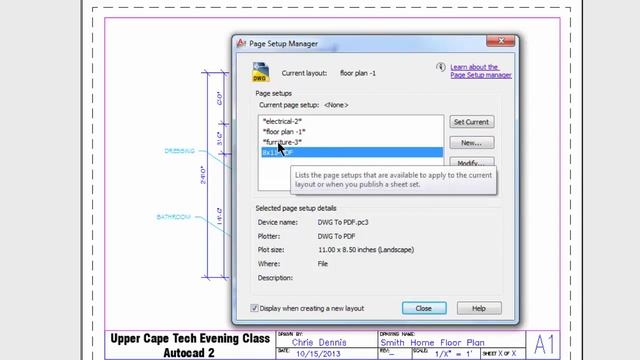
Task: Toggle Display when creating a new layout
Action: coord(254,308)
